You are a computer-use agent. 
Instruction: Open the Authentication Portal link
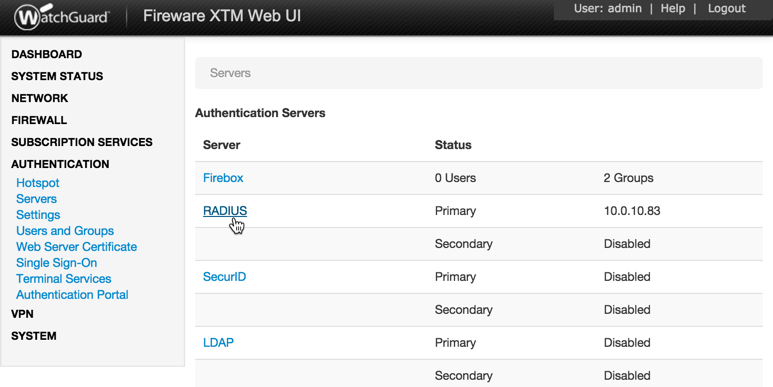(x=72, y=295)
